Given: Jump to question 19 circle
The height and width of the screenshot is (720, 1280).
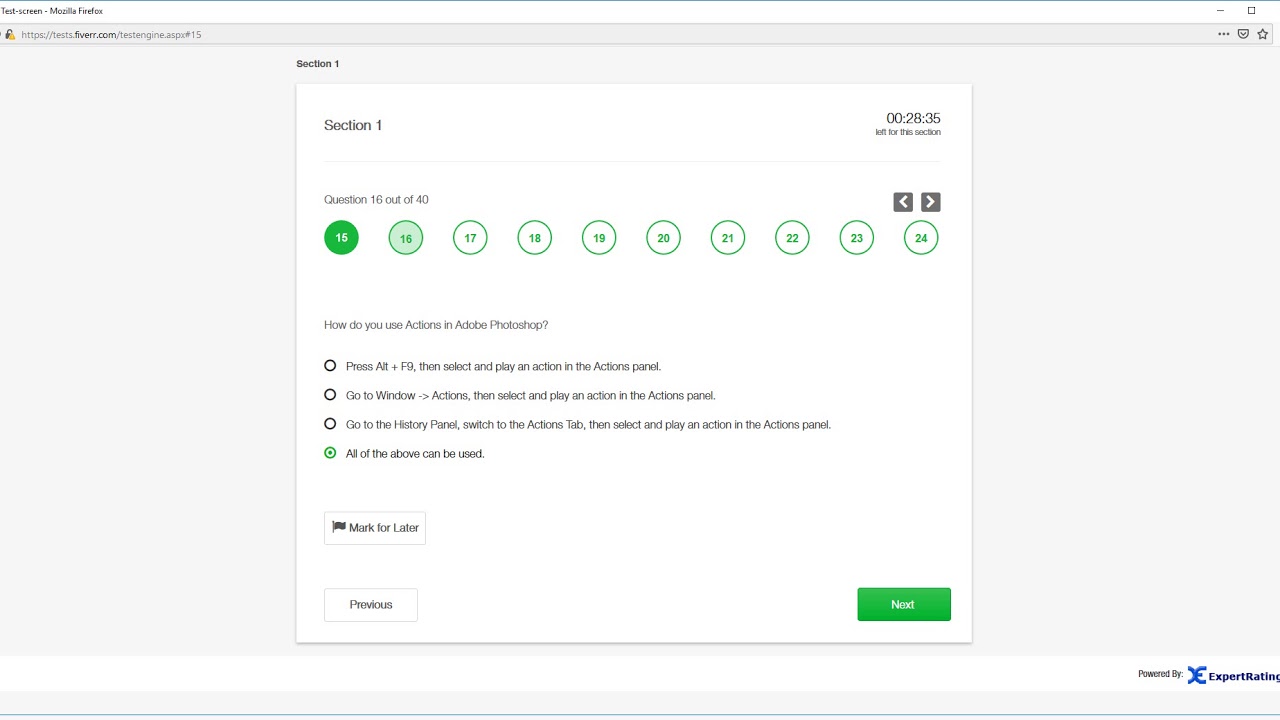Looking at the screenshot, I should pos(599,238).
